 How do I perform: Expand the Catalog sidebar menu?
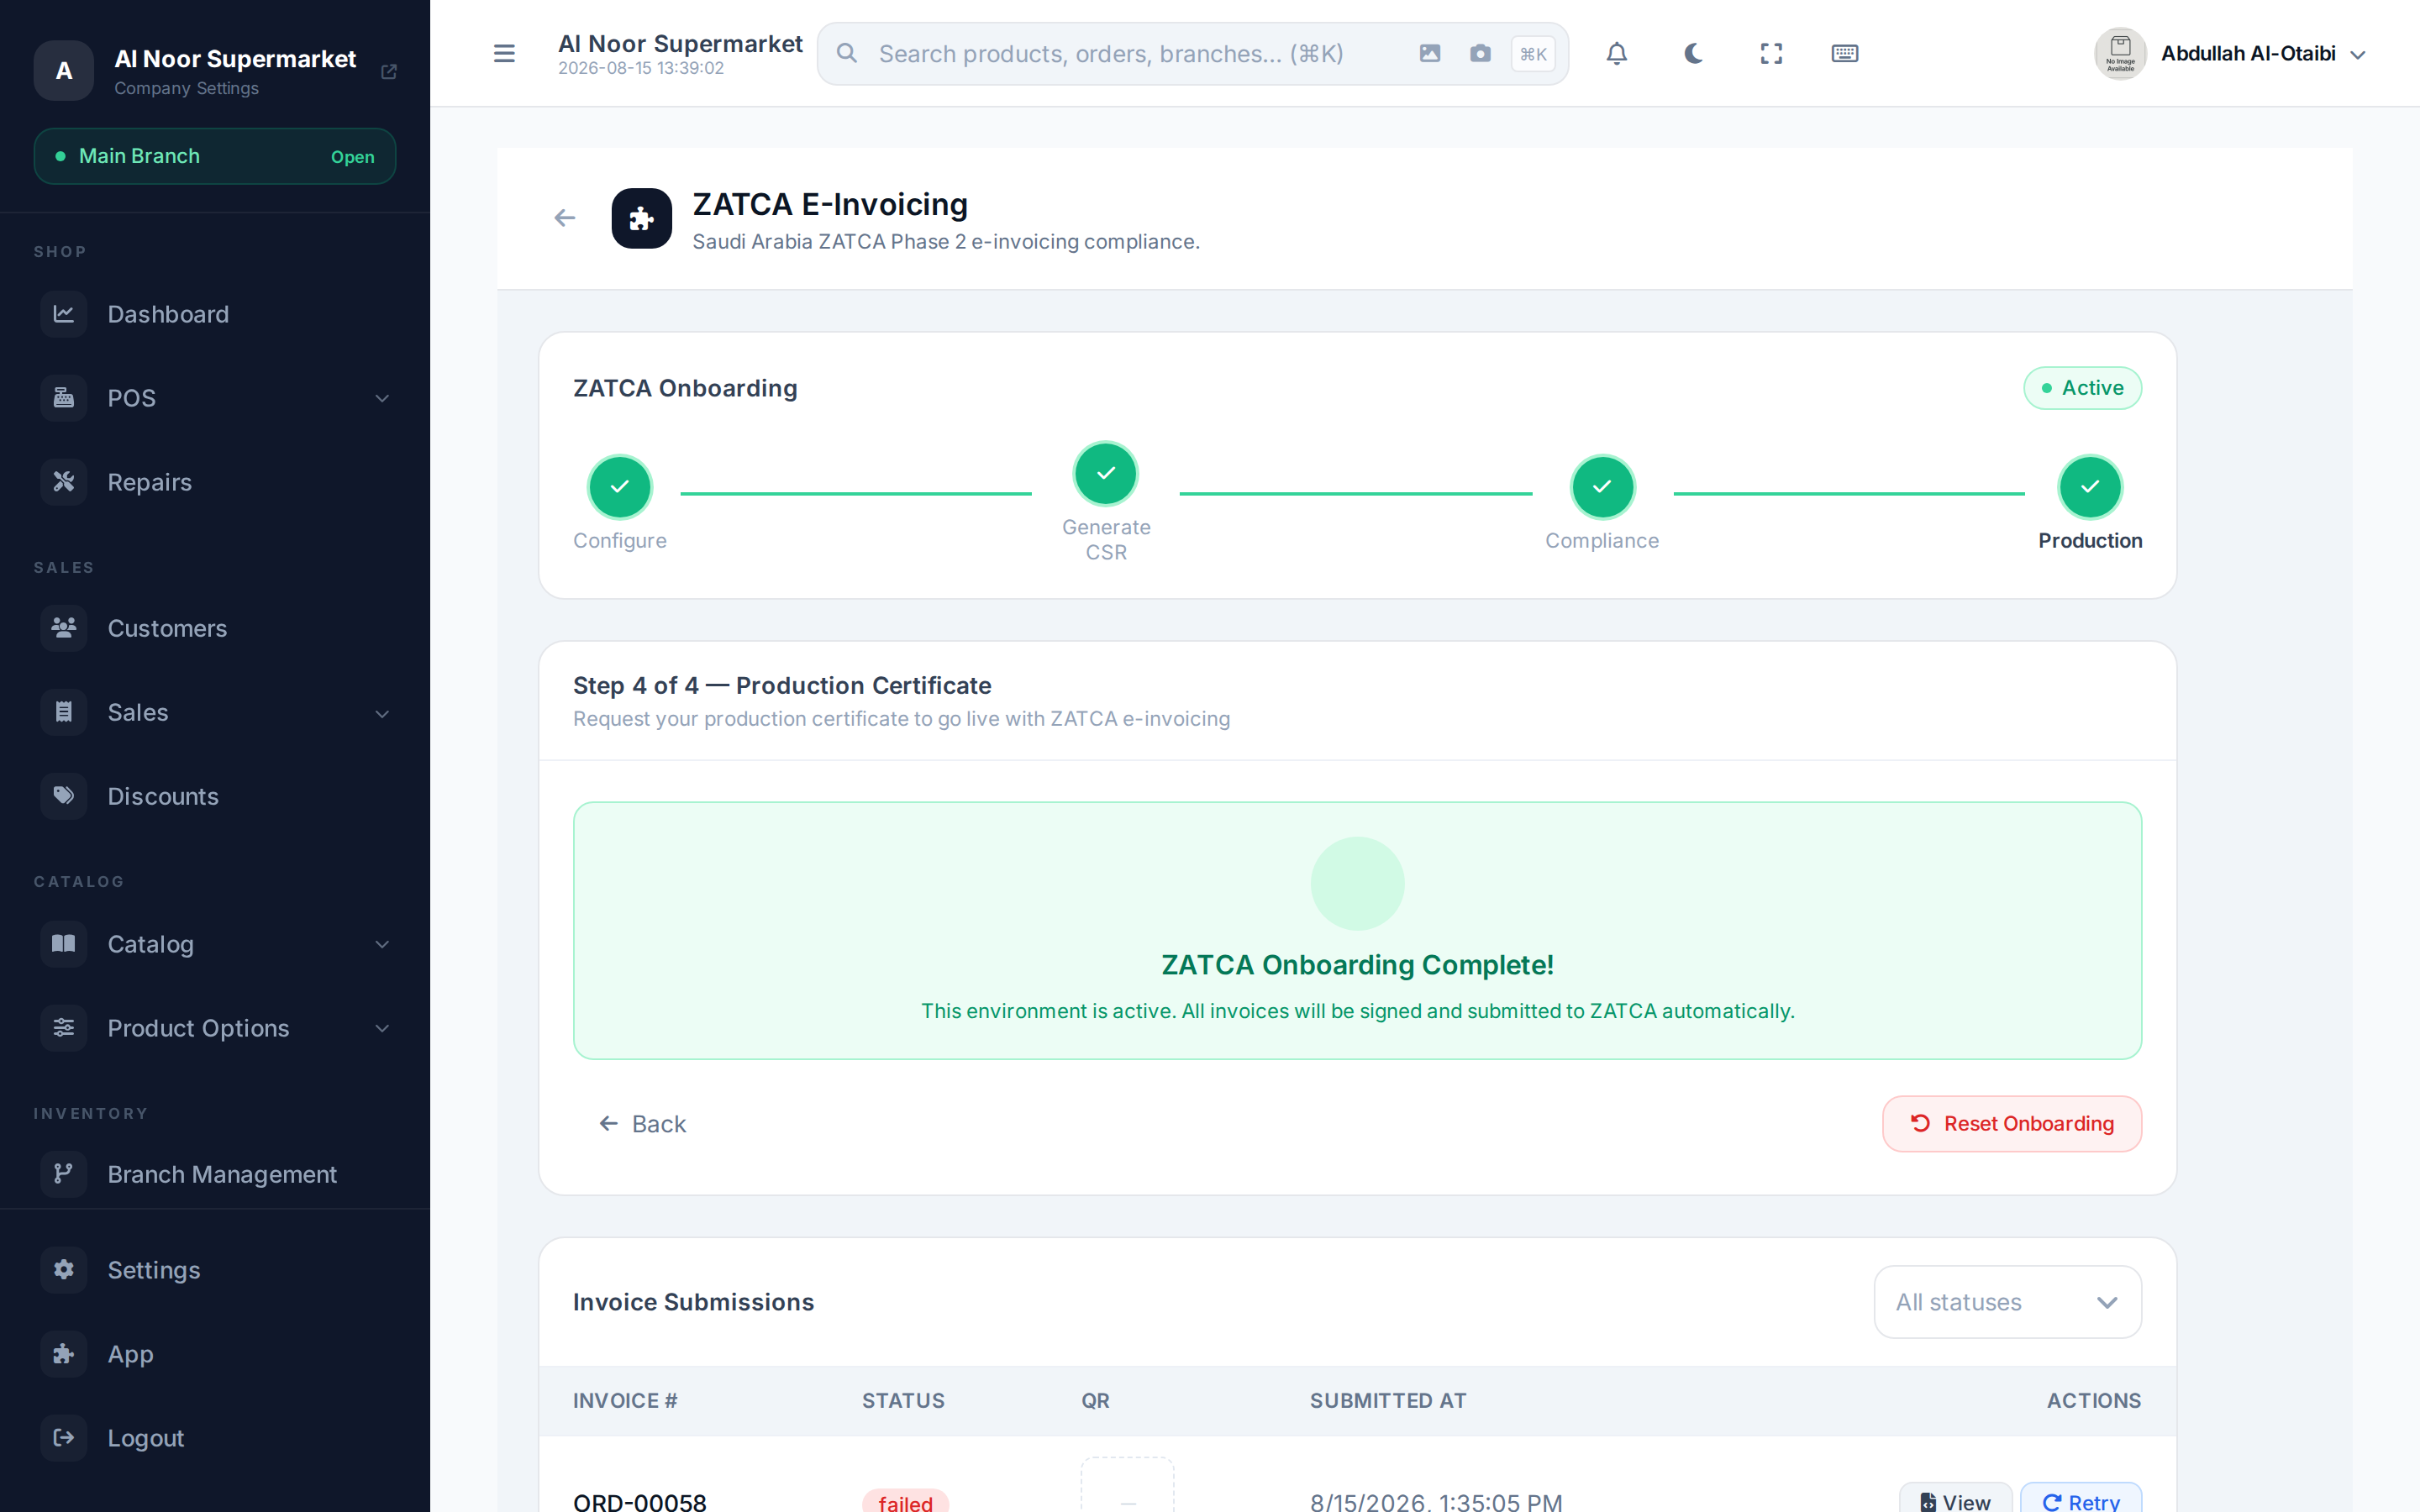[x=215, y=944]
